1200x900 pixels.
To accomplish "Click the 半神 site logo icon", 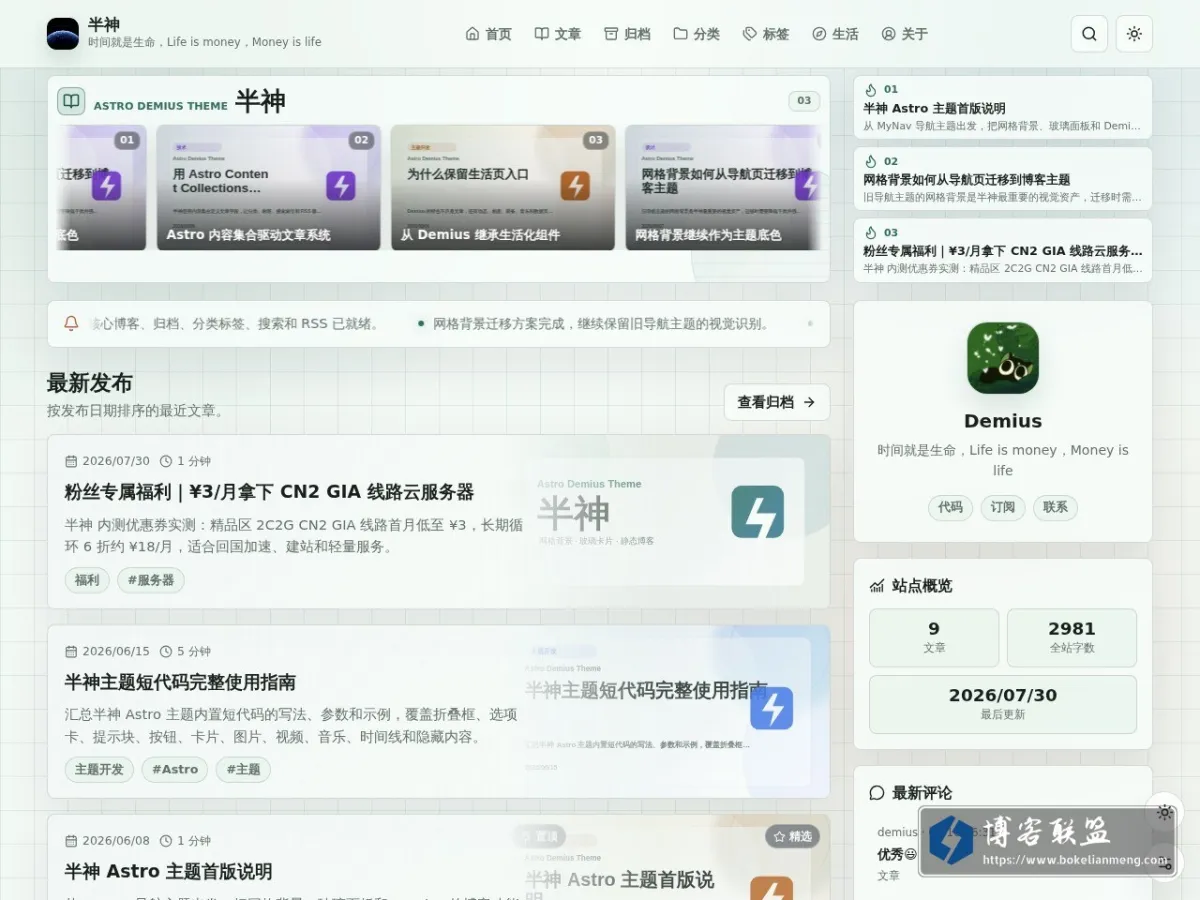I will coord(63,34).
